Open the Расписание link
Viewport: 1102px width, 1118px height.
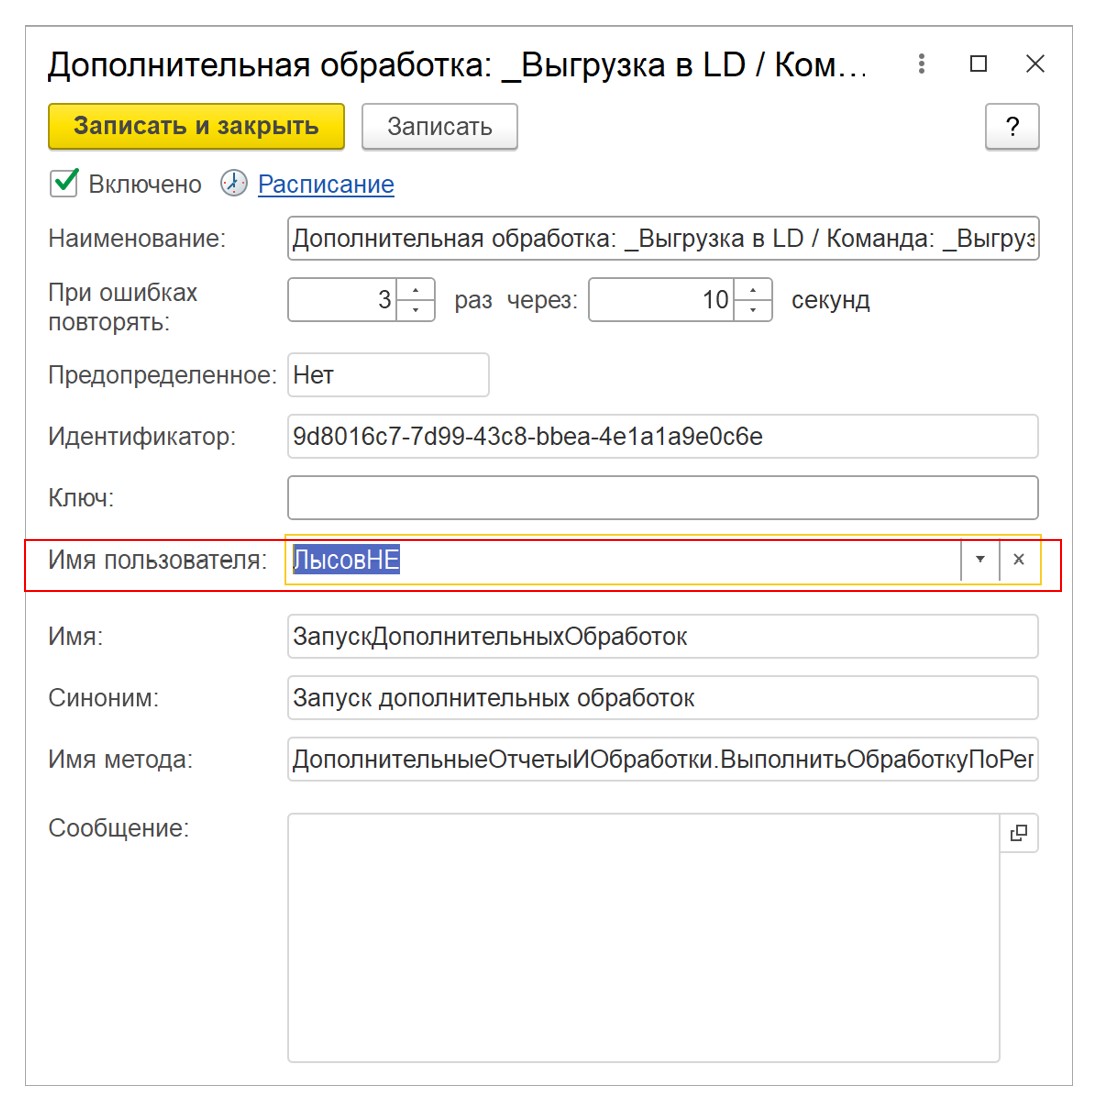326,184
